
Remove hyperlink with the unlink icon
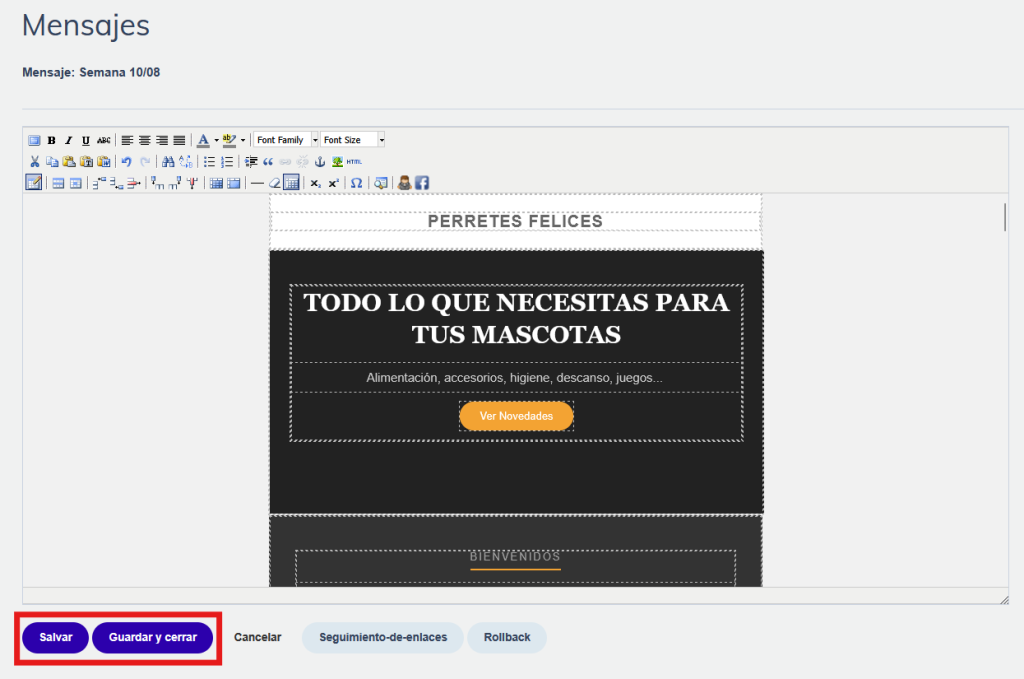[302, 161]
